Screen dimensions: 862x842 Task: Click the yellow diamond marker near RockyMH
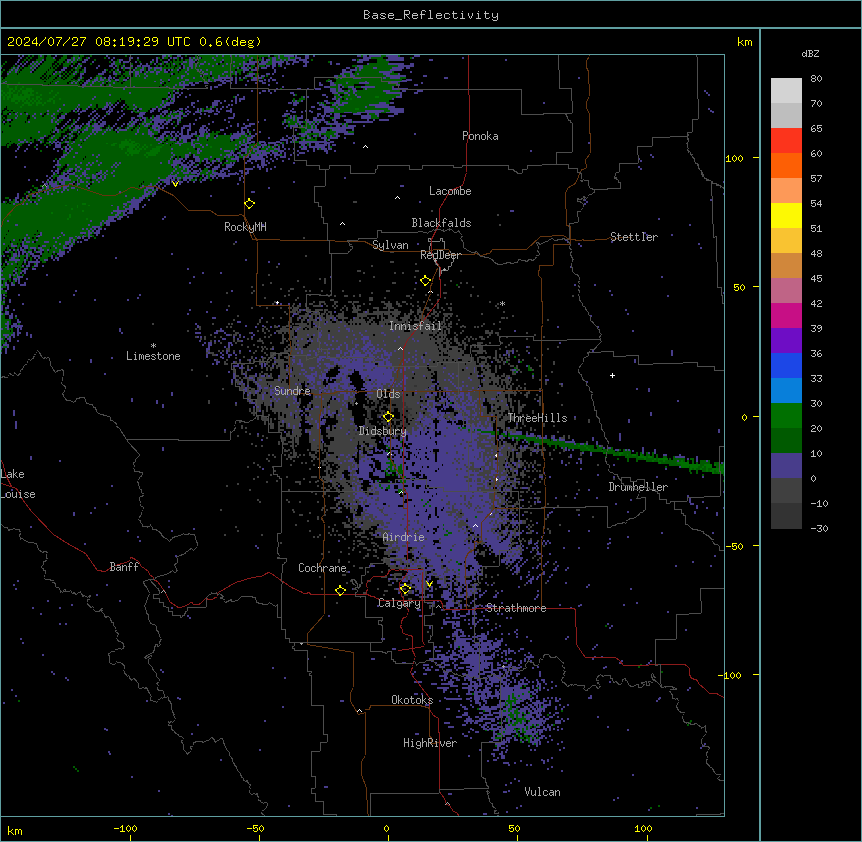[x=250, y=204]
